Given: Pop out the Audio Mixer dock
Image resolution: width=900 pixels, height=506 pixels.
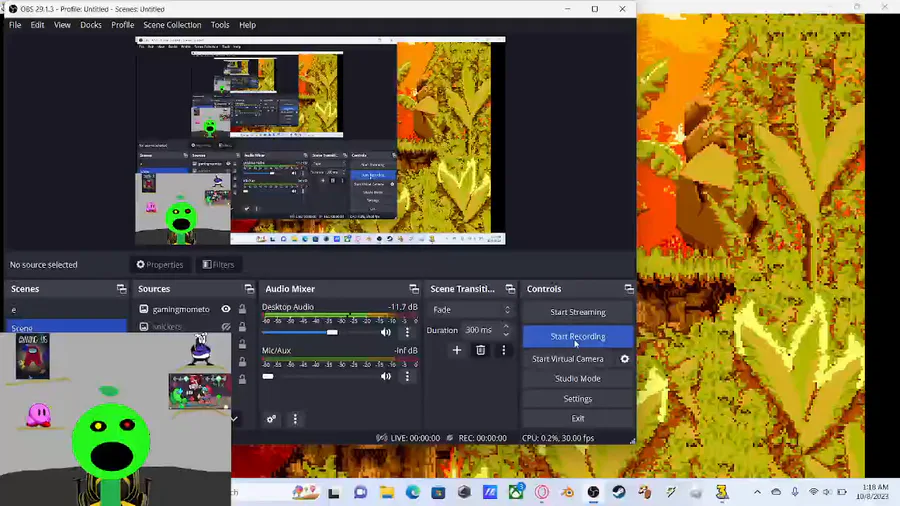Looking at the screenshot, I should coord(414,289).
